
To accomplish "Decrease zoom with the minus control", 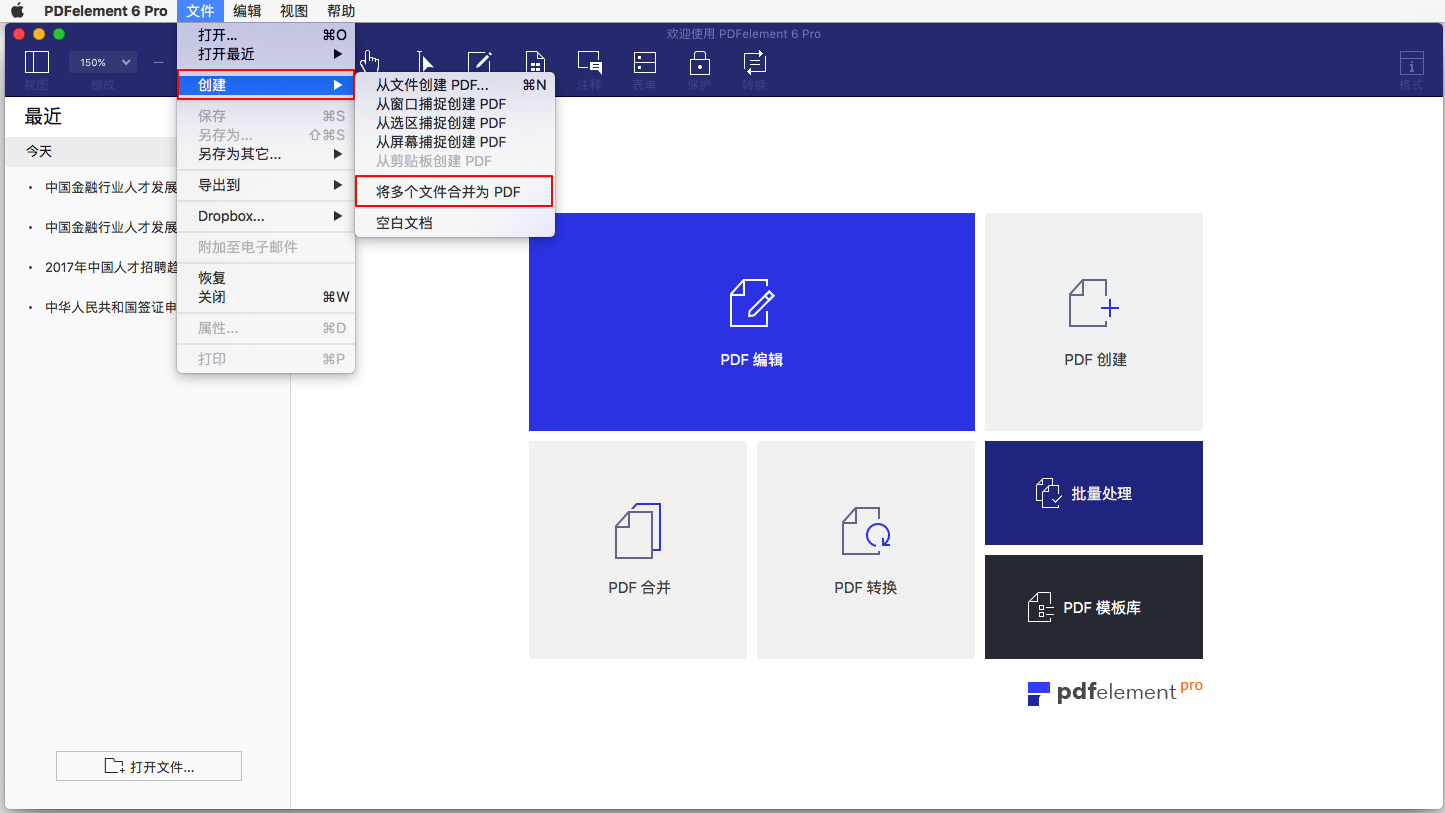I will pyautogui.click(x=157, y=62).
